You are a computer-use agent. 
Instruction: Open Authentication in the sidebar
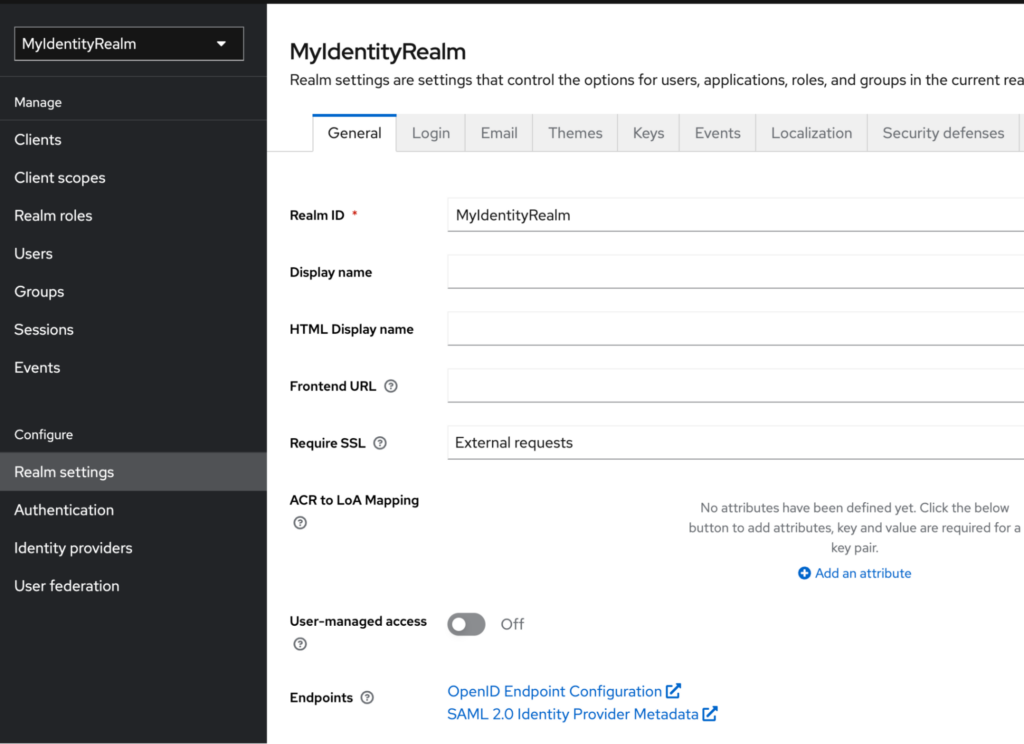click(133, 509)
